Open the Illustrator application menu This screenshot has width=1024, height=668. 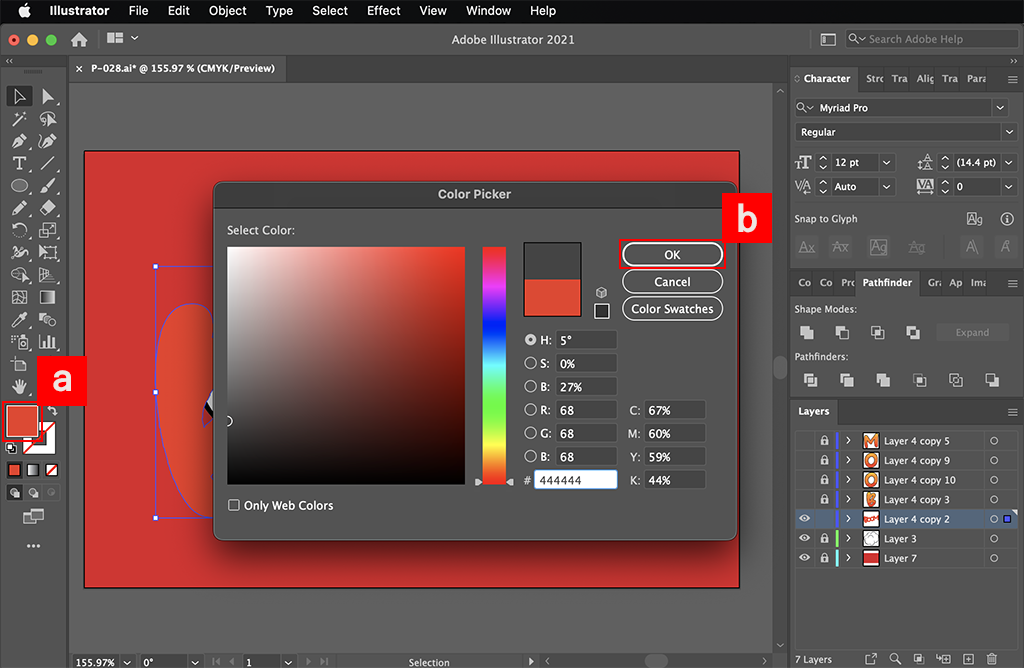(79, 10)
